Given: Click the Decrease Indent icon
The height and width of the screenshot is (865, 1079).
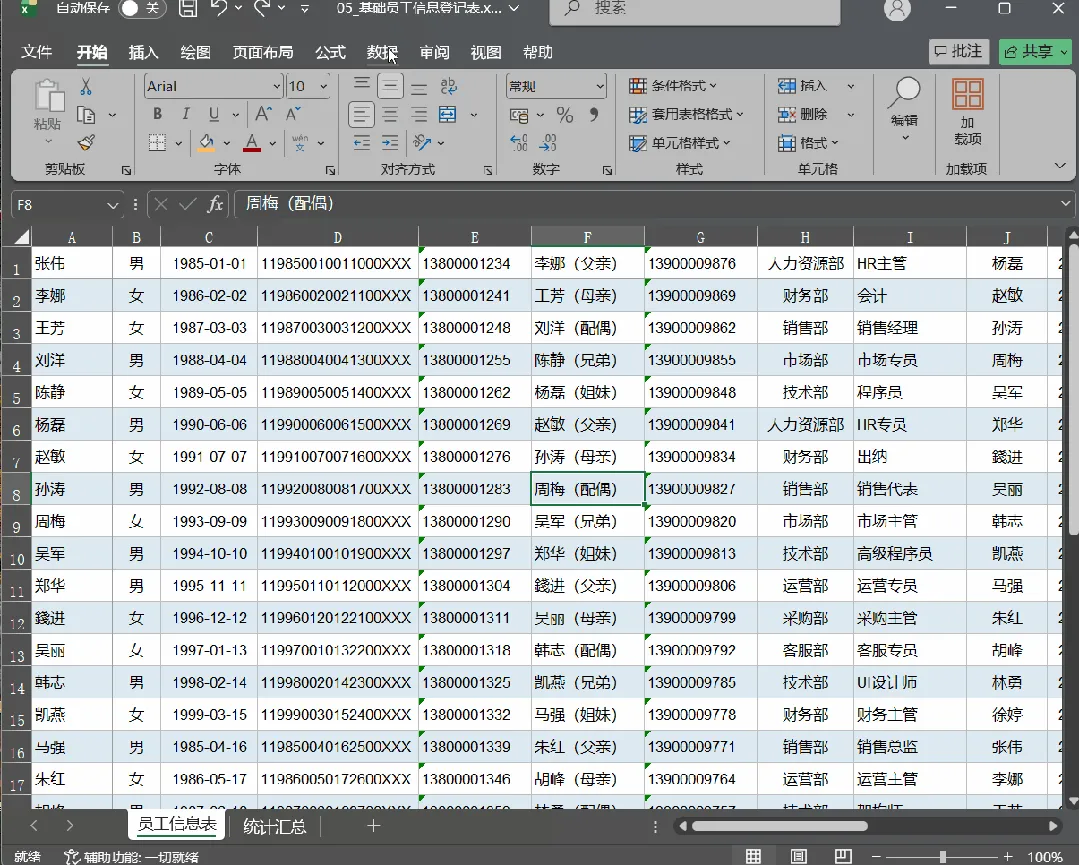Looking at the screenshot, I should click(x=362, y=143).
